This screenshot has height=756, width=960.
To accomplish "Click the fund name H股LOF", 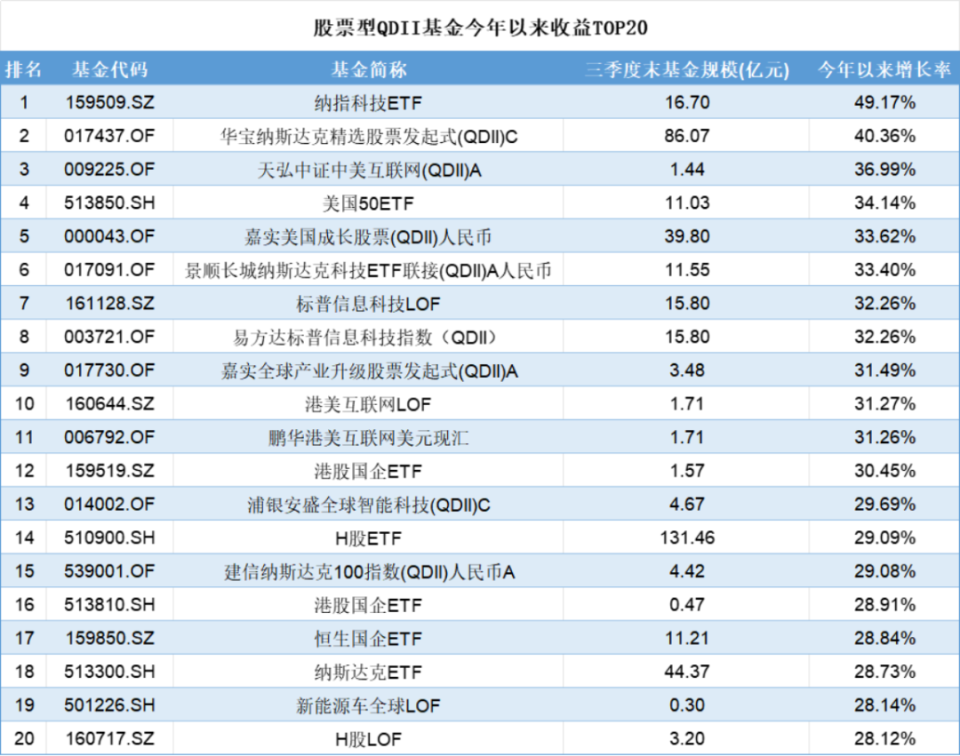I will pyautogui.click(x=369, y=739).
